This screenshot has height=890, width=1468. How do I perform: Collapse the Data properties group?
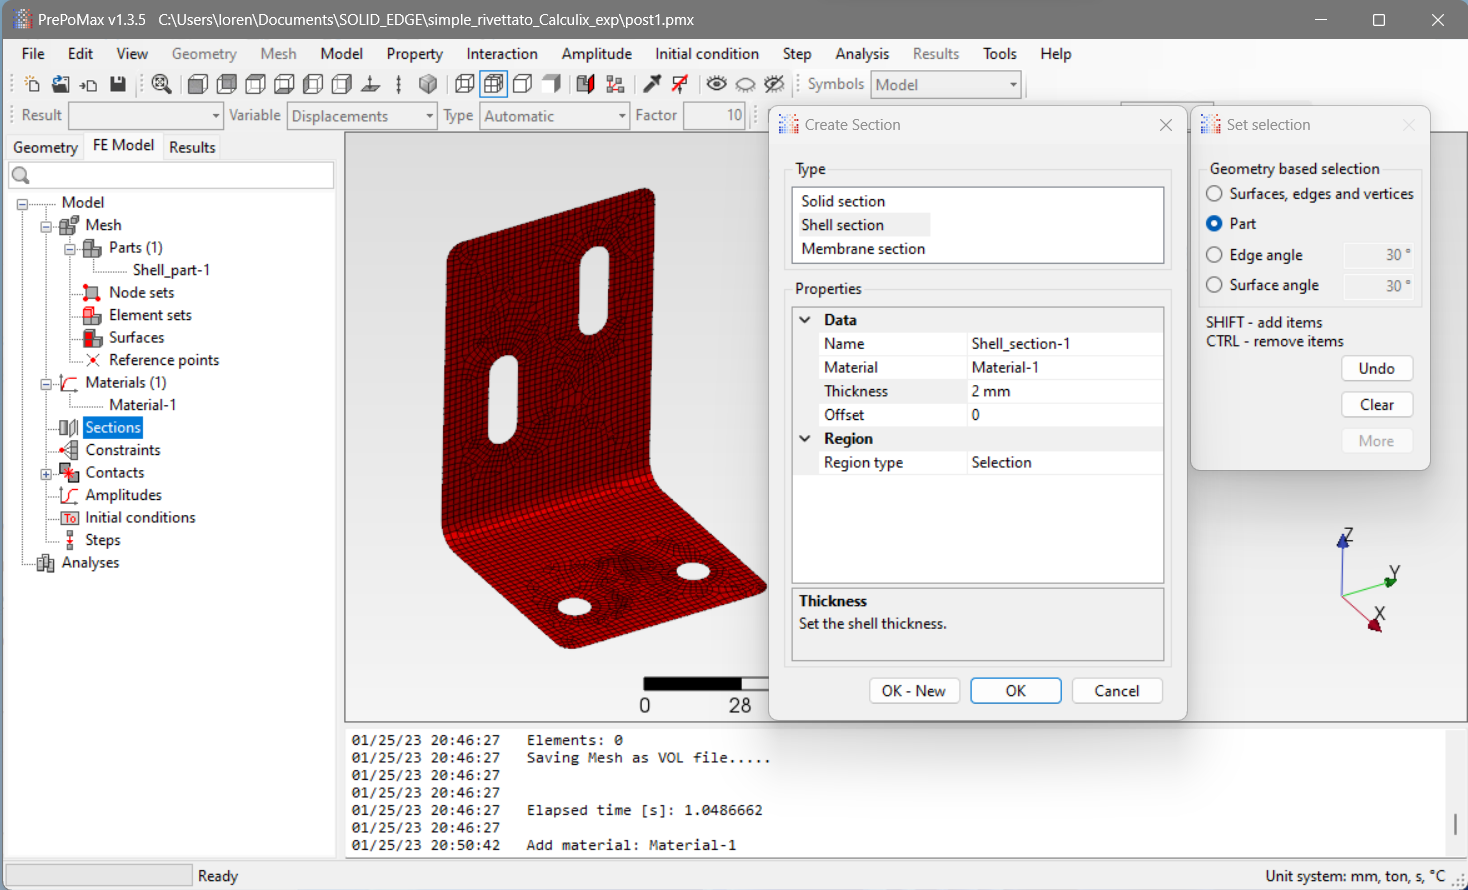coord(805,320)
